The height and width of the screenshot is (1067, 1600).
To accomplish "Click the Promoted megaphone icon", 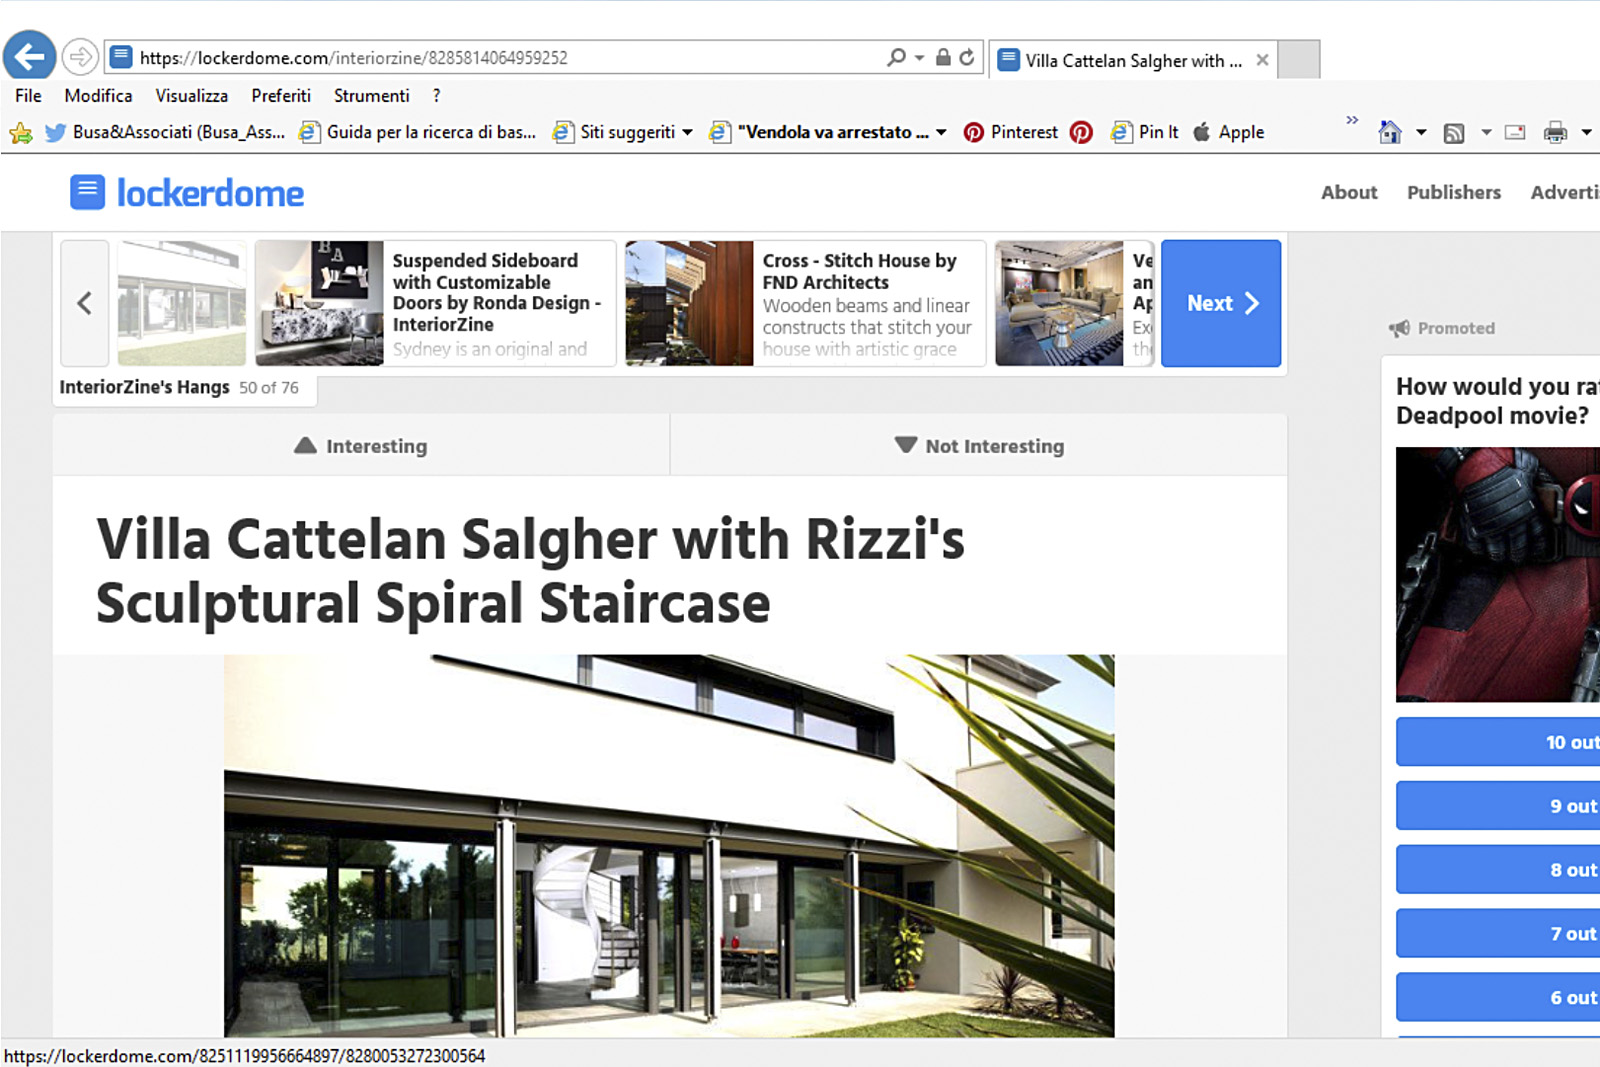I will click(1399, 328).
